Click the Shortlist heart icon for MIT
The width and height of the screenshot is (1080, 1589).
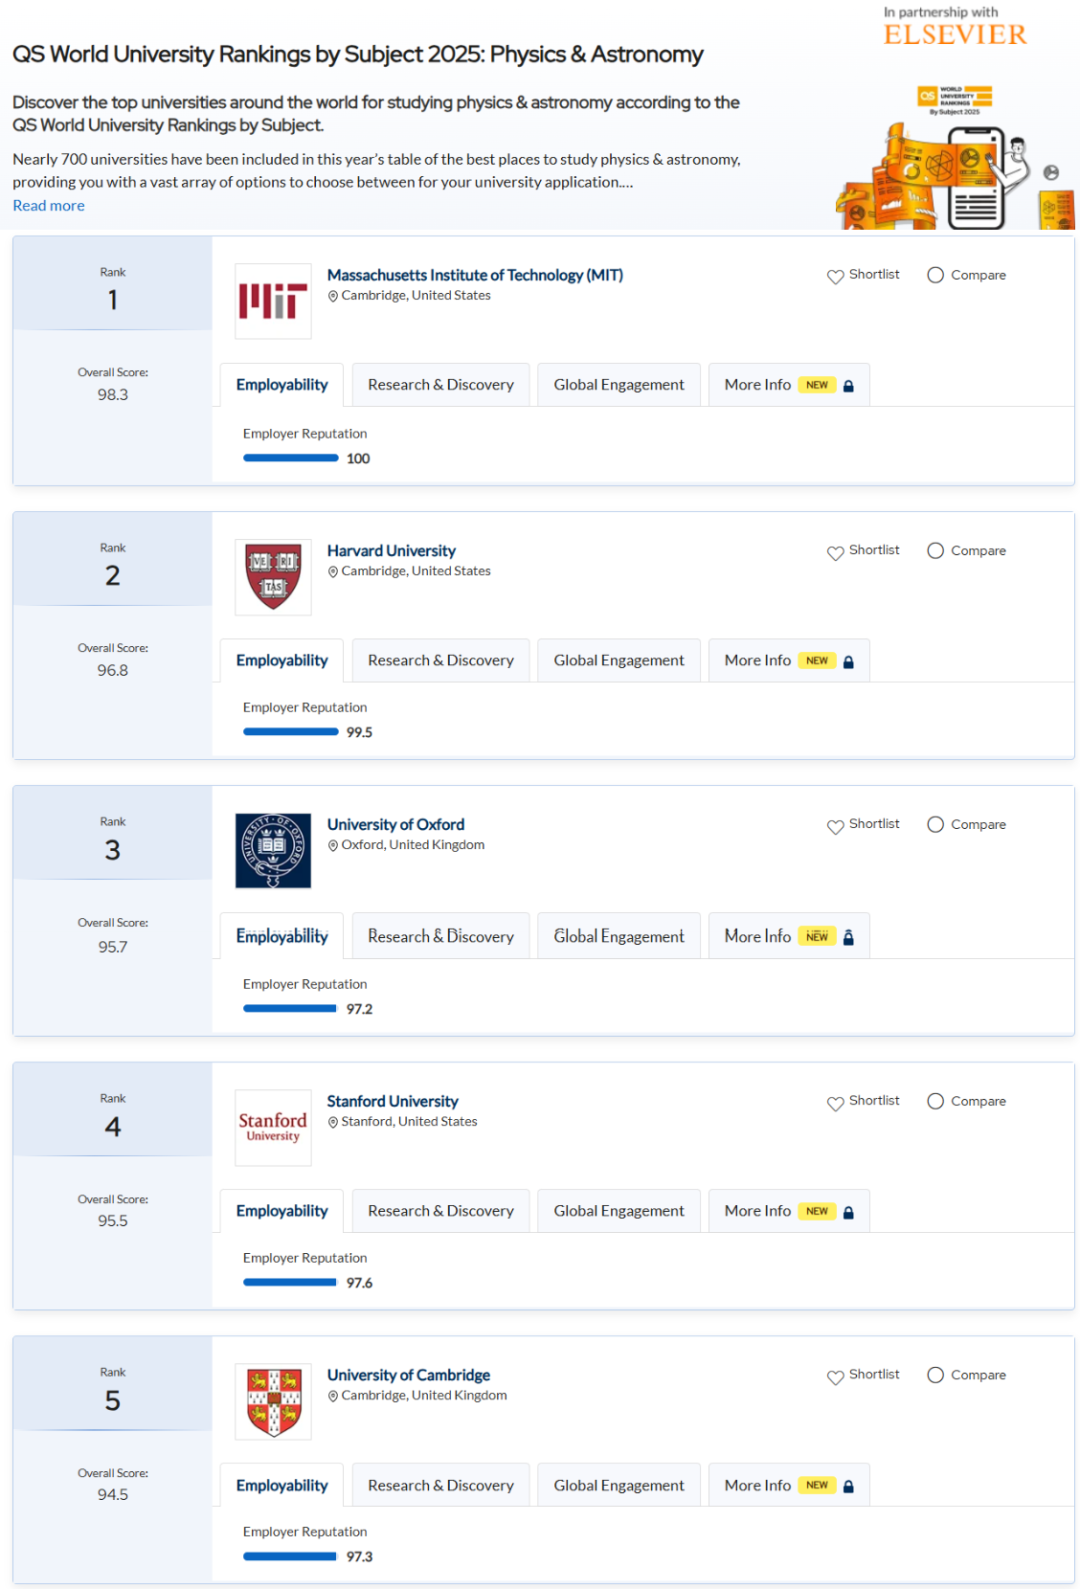835,276
